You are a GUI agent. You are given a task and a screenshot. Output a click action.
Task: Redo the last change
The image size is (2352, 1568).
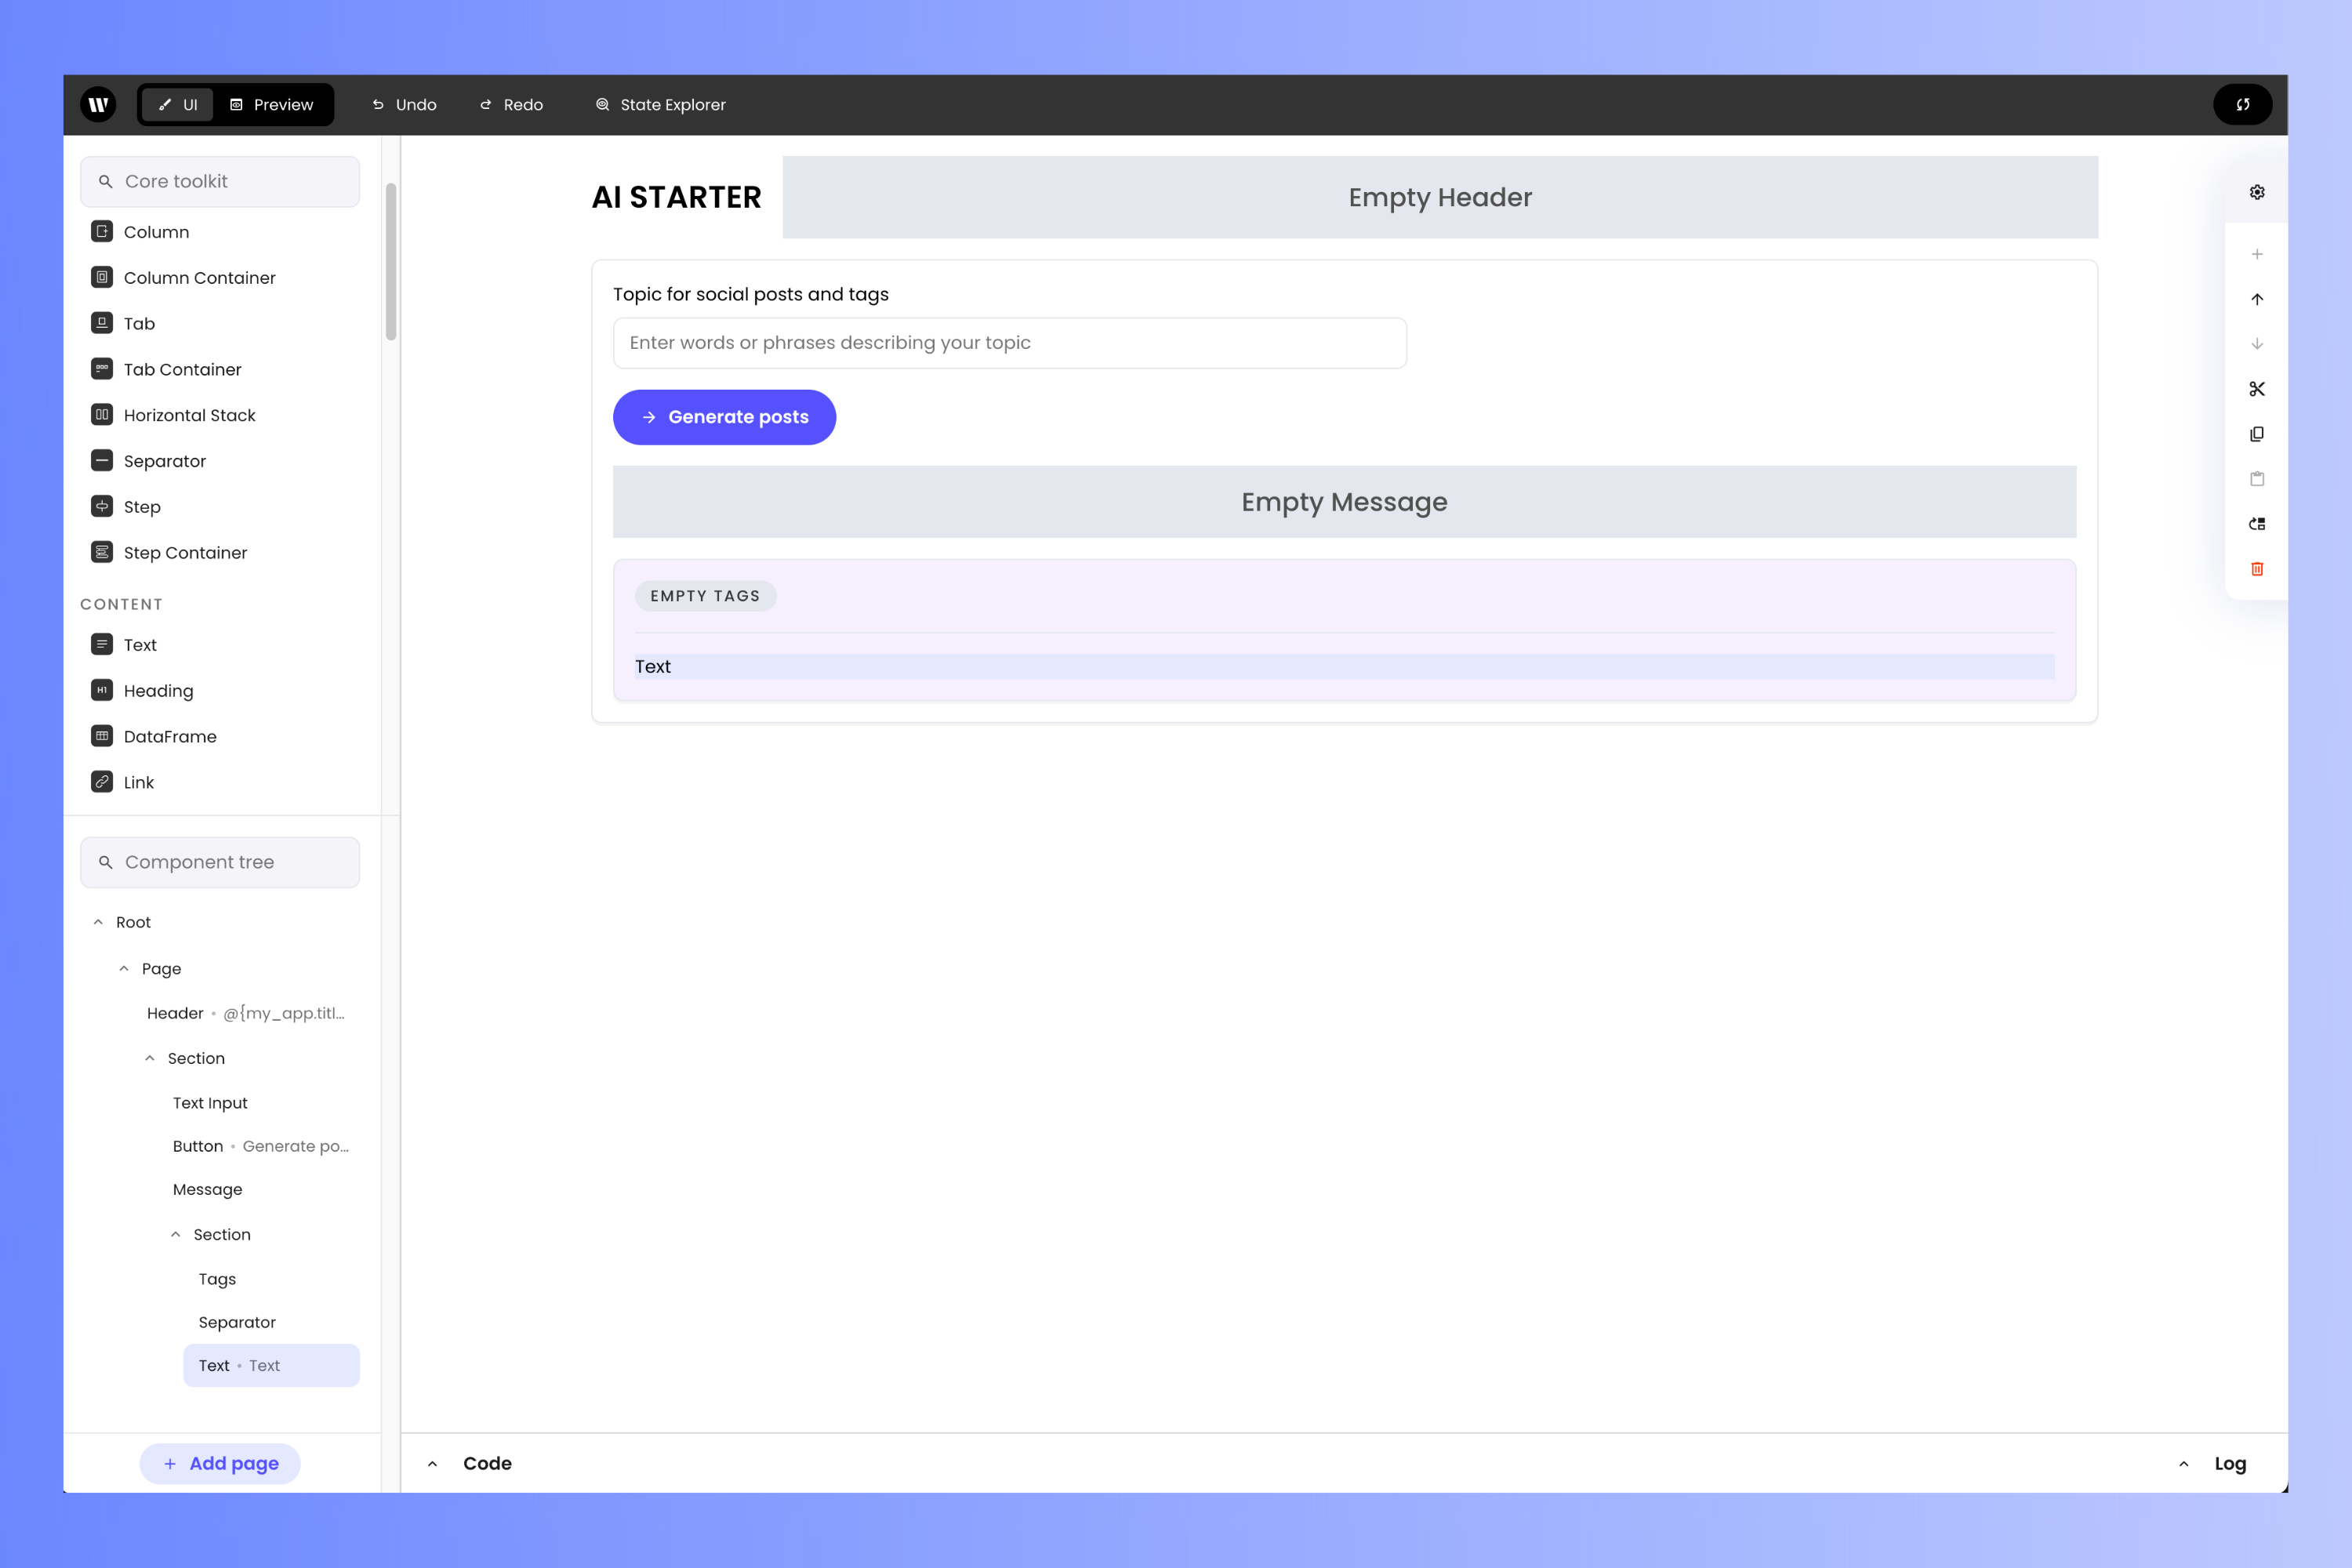pyautogui.click(x=512, y=104)
